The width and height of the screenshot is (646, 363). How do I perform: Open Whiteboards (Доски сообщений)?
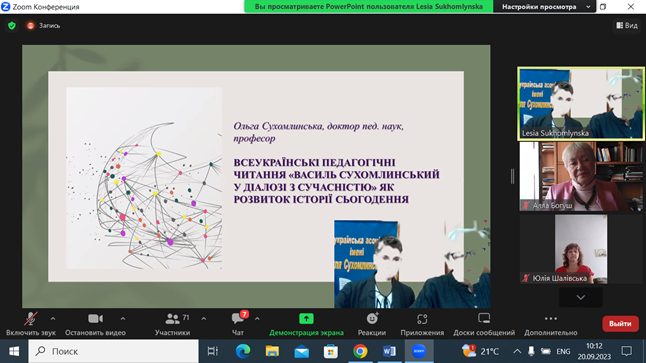point(484,324)
